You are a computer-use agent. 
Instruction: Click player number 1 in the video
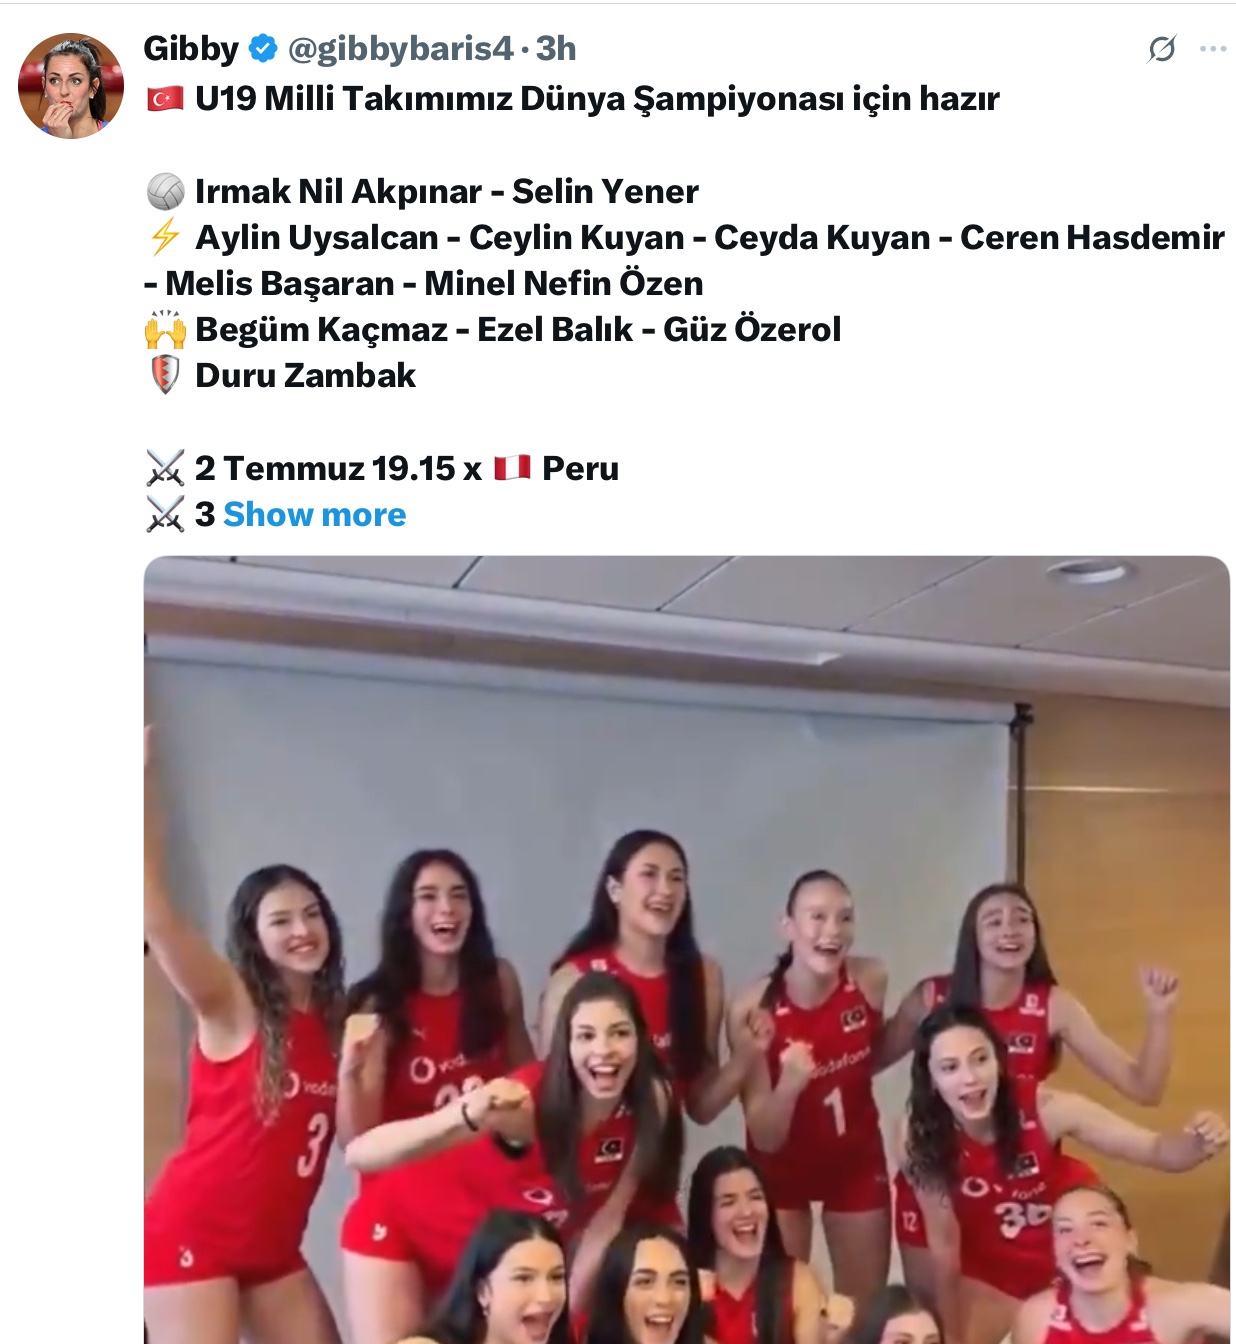(834, 1108)
